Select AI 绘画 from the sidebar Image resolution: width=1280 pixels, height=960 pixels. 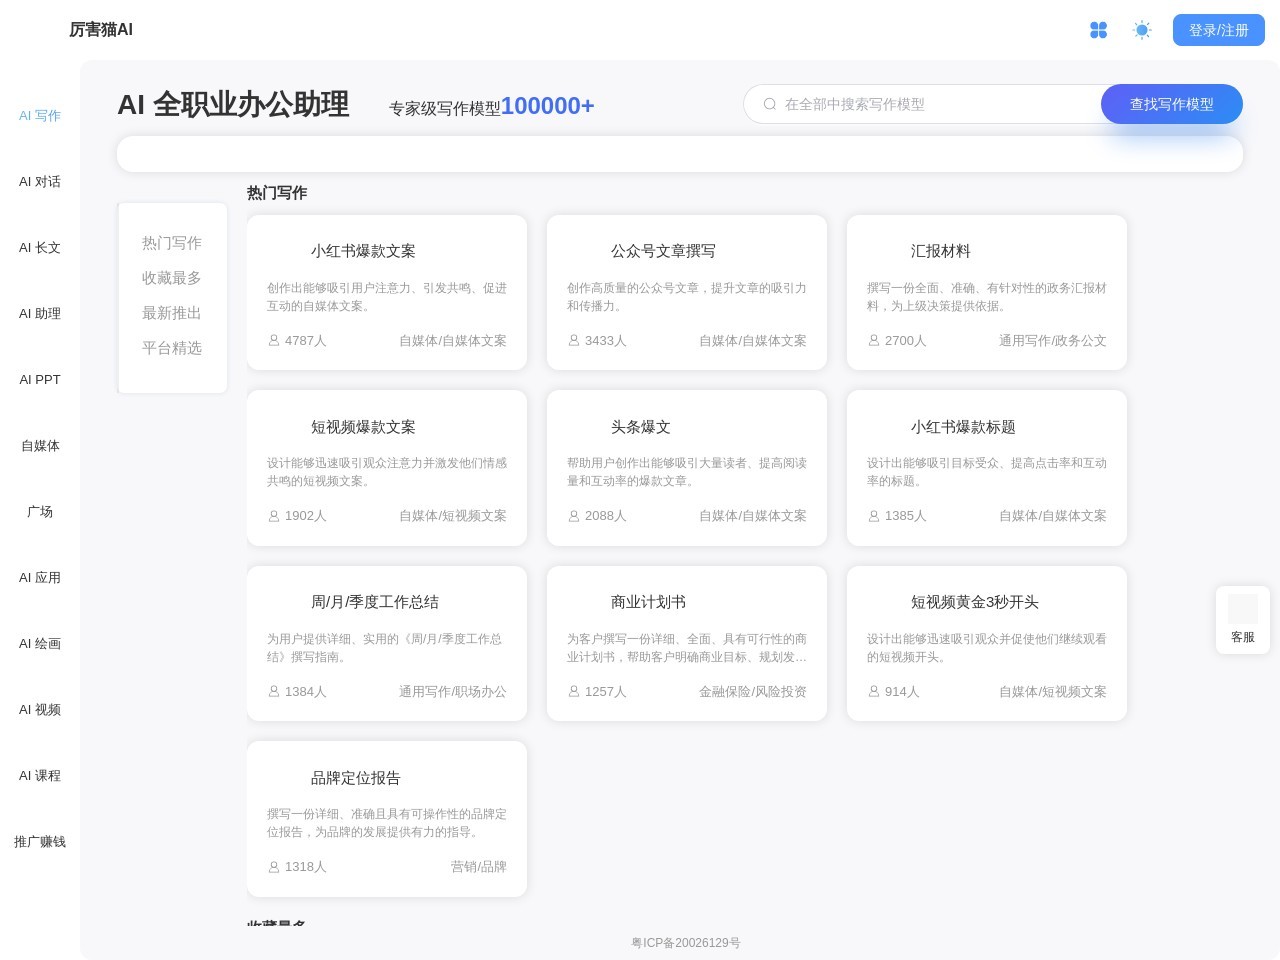click(40, 644)
